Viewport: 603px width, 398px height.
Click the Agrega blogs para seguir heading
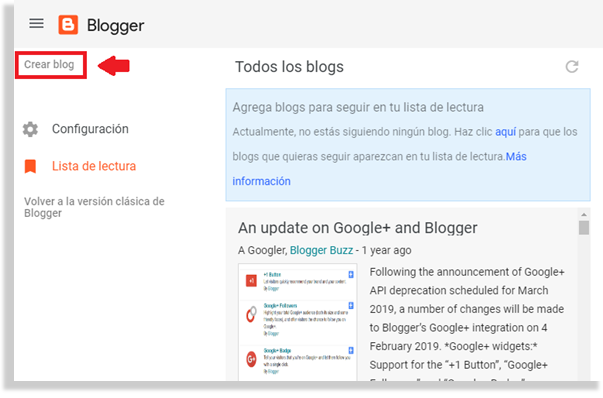tap(358, 107)
